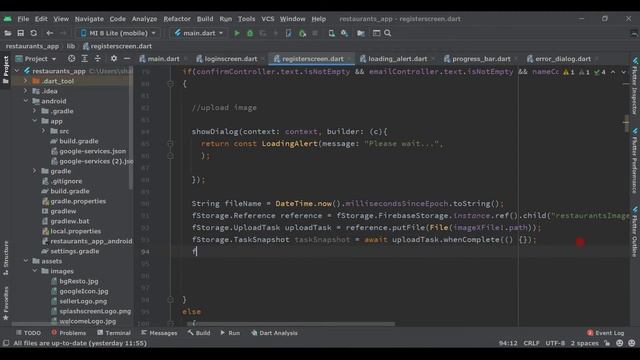The height and width of the screenshot is (360, 640).
Task: Click the 2 spaces indent setting
Action: point(584,343)
